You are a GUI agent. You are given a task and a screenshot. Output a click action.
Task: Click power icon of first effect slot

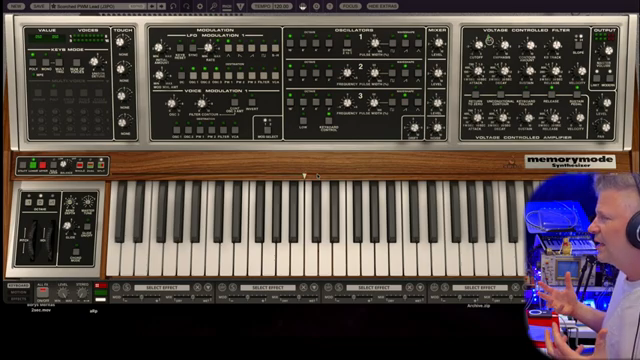tap(116, 287)
